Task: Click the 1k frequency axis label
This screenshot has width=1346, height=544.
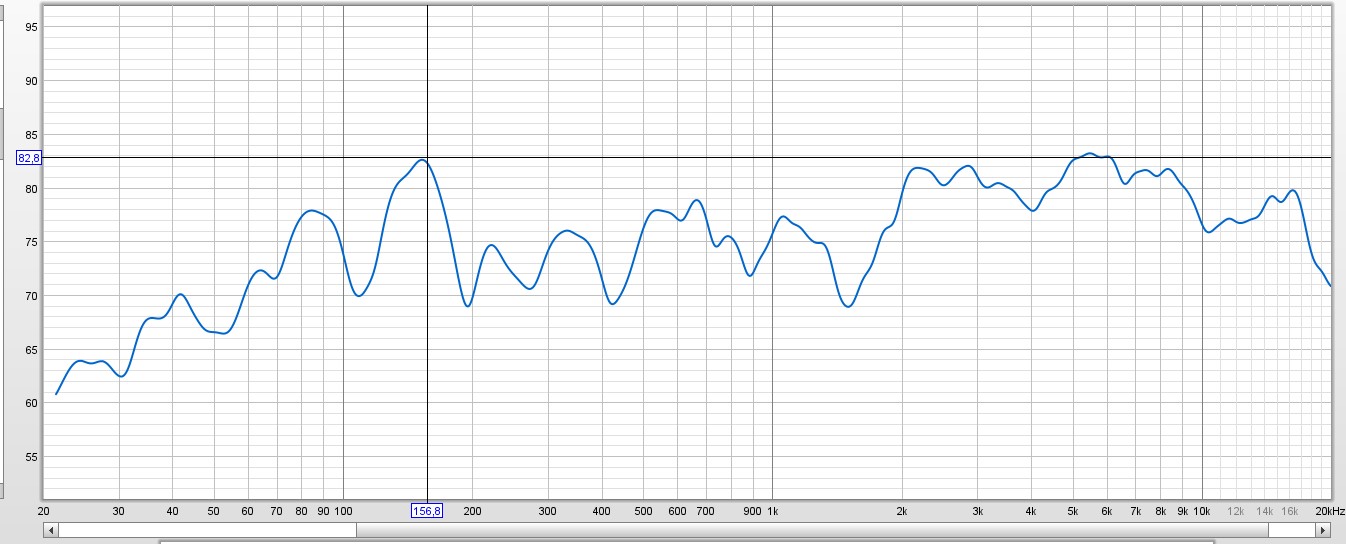Action: [772, 511]
